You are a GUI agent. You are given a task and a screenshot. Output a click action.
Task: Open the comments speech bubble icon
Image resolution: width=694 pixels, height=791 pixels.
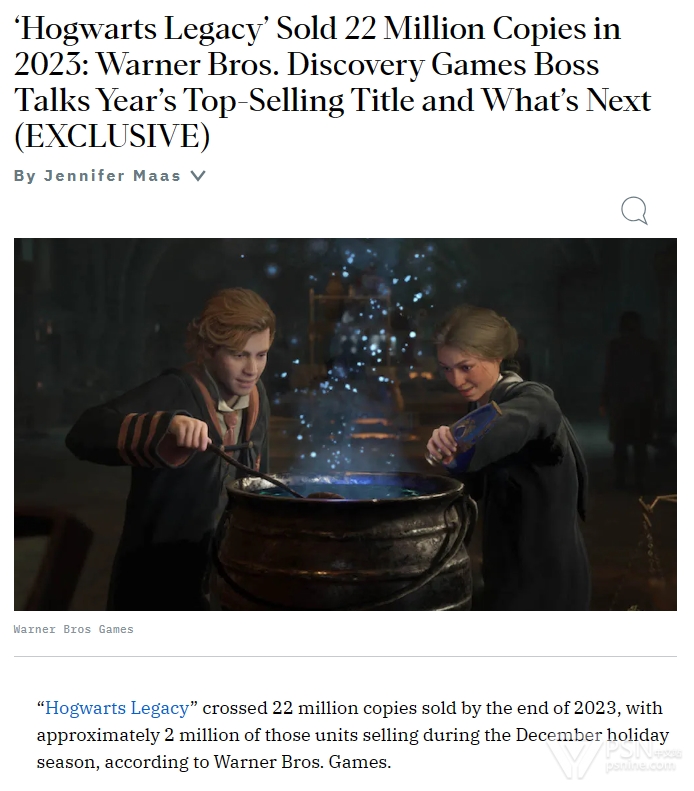pyautogui.click(x=634, y=210)
